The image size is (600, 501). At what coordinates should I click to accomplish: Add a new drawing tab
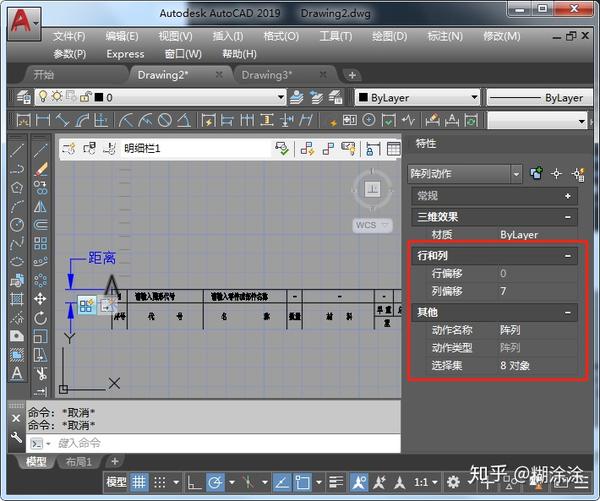pos(352,75)
